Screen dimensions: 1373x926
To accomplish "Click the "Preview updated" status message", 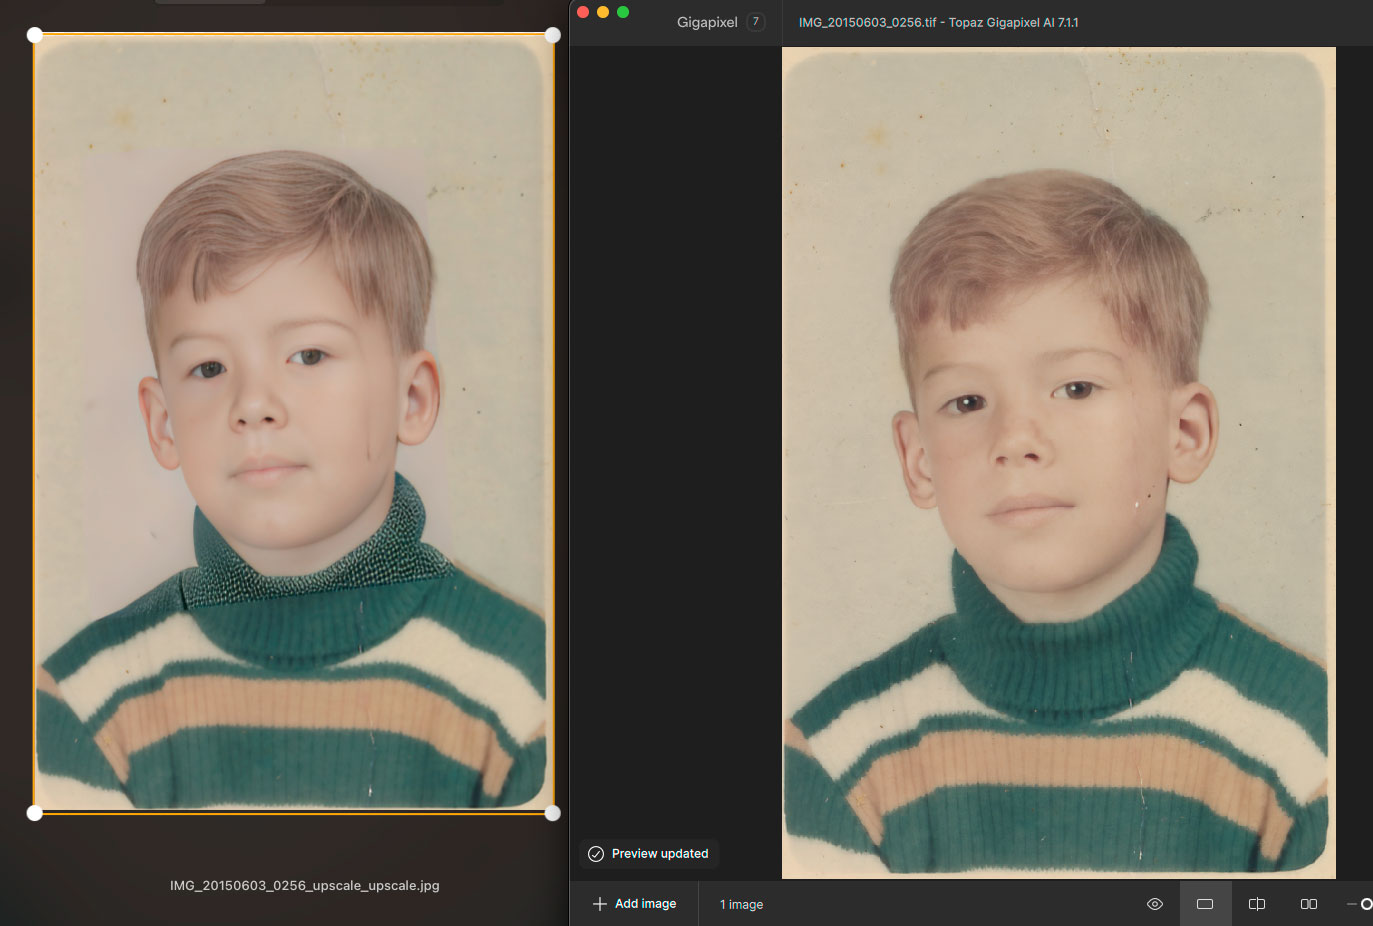I will pyautogui.click(x=648, y=854).
